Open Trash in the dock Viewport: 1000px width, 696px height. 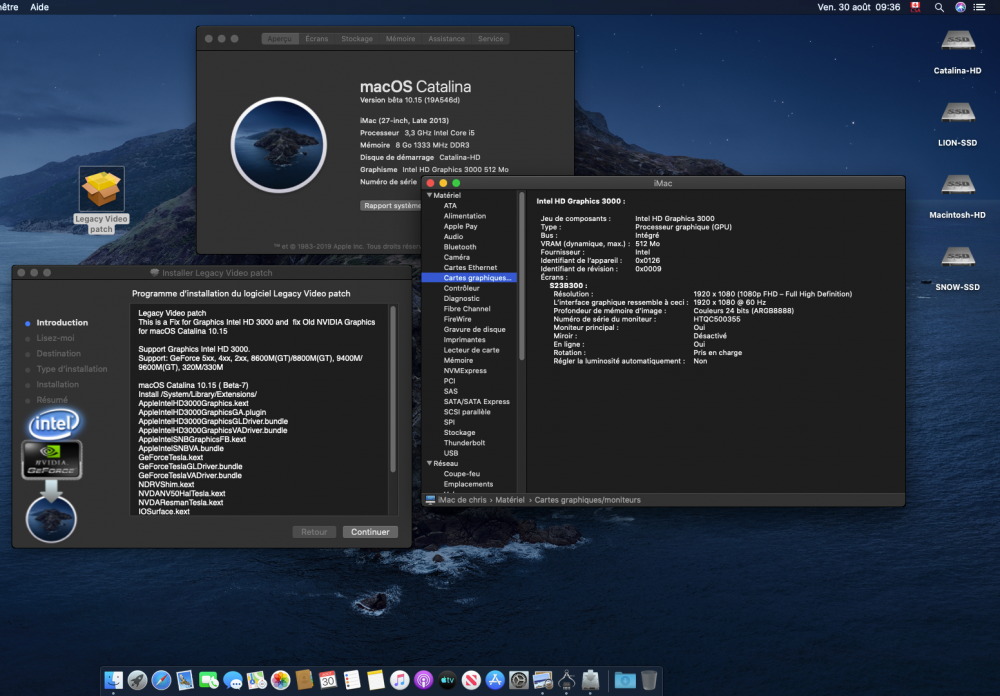[649, 680]
